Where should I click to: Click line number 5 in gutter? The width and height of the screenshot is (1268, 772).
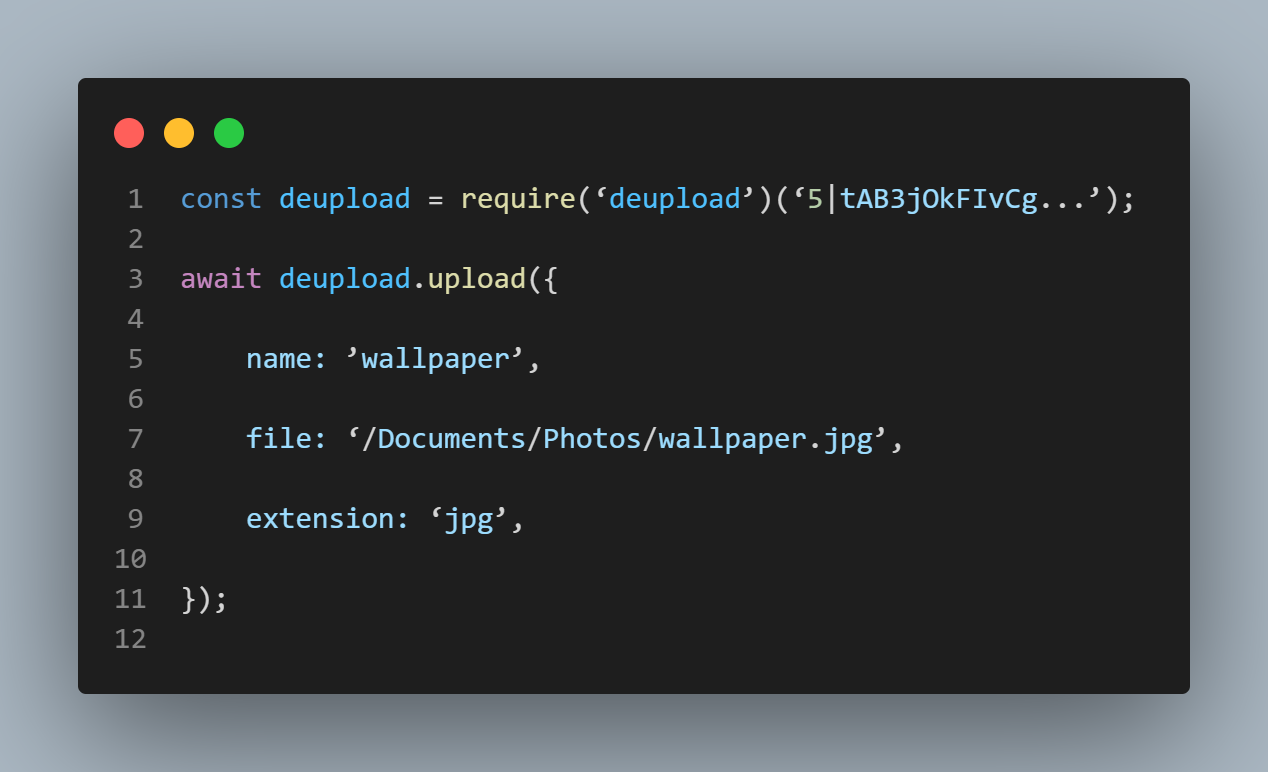(x=135, y=359)
